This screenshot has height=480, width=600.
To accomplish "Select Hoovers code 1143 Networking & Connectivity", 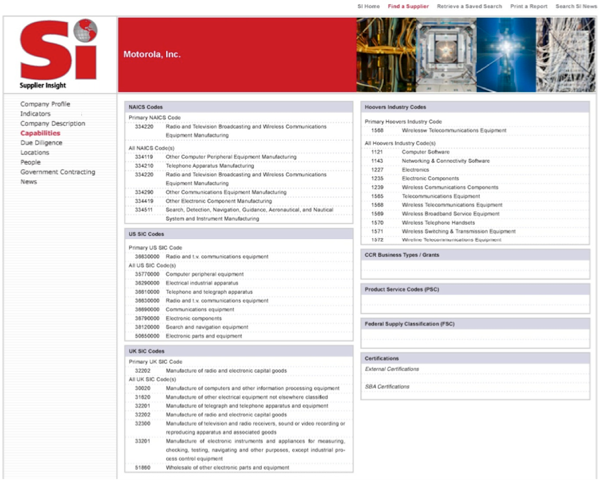I will click(475, 161).
